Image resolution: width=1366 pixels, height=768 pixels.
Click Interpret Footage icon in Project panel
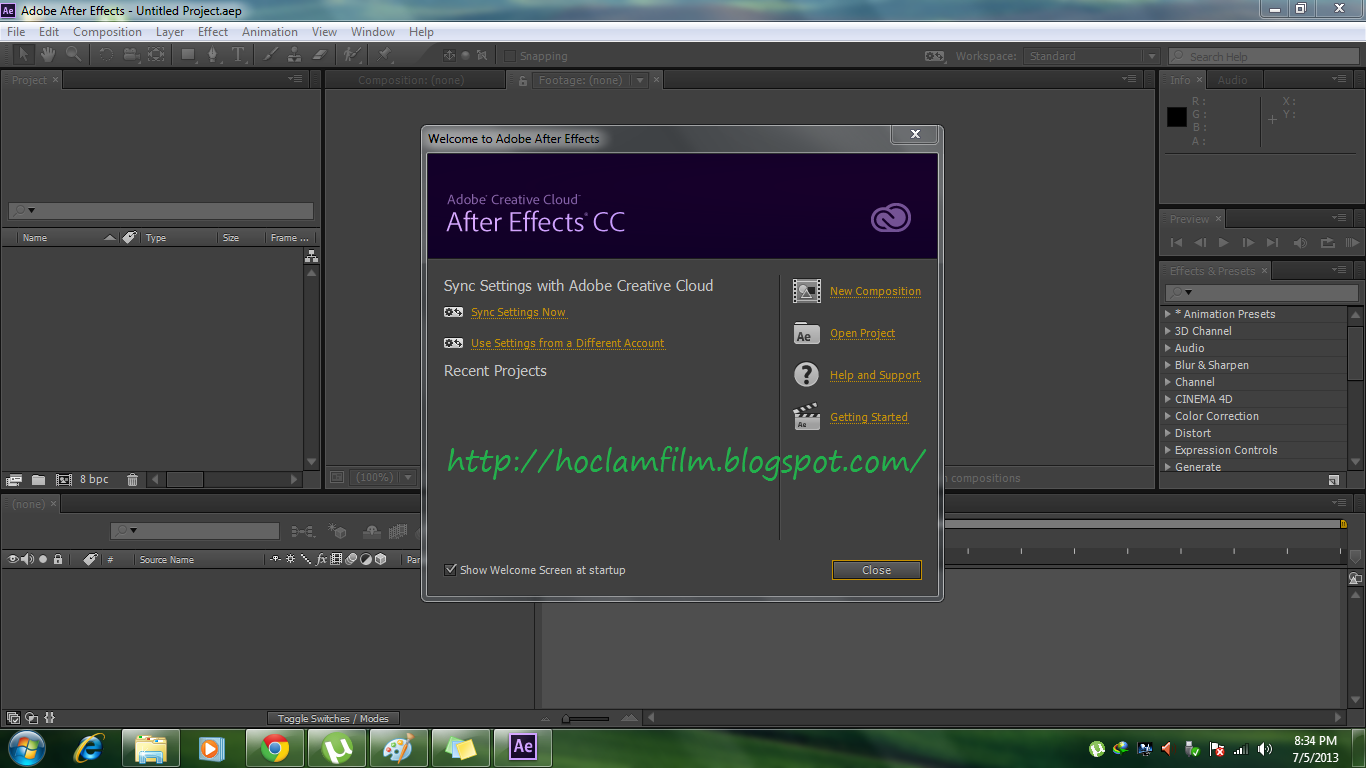[x=14, y=480]
